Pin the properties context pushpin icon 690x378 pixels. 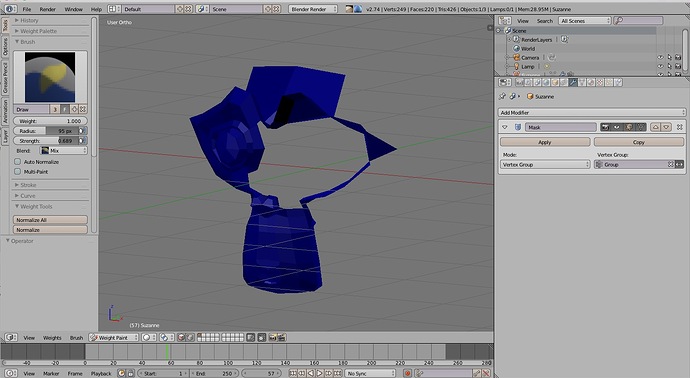(x=503, y=96)
